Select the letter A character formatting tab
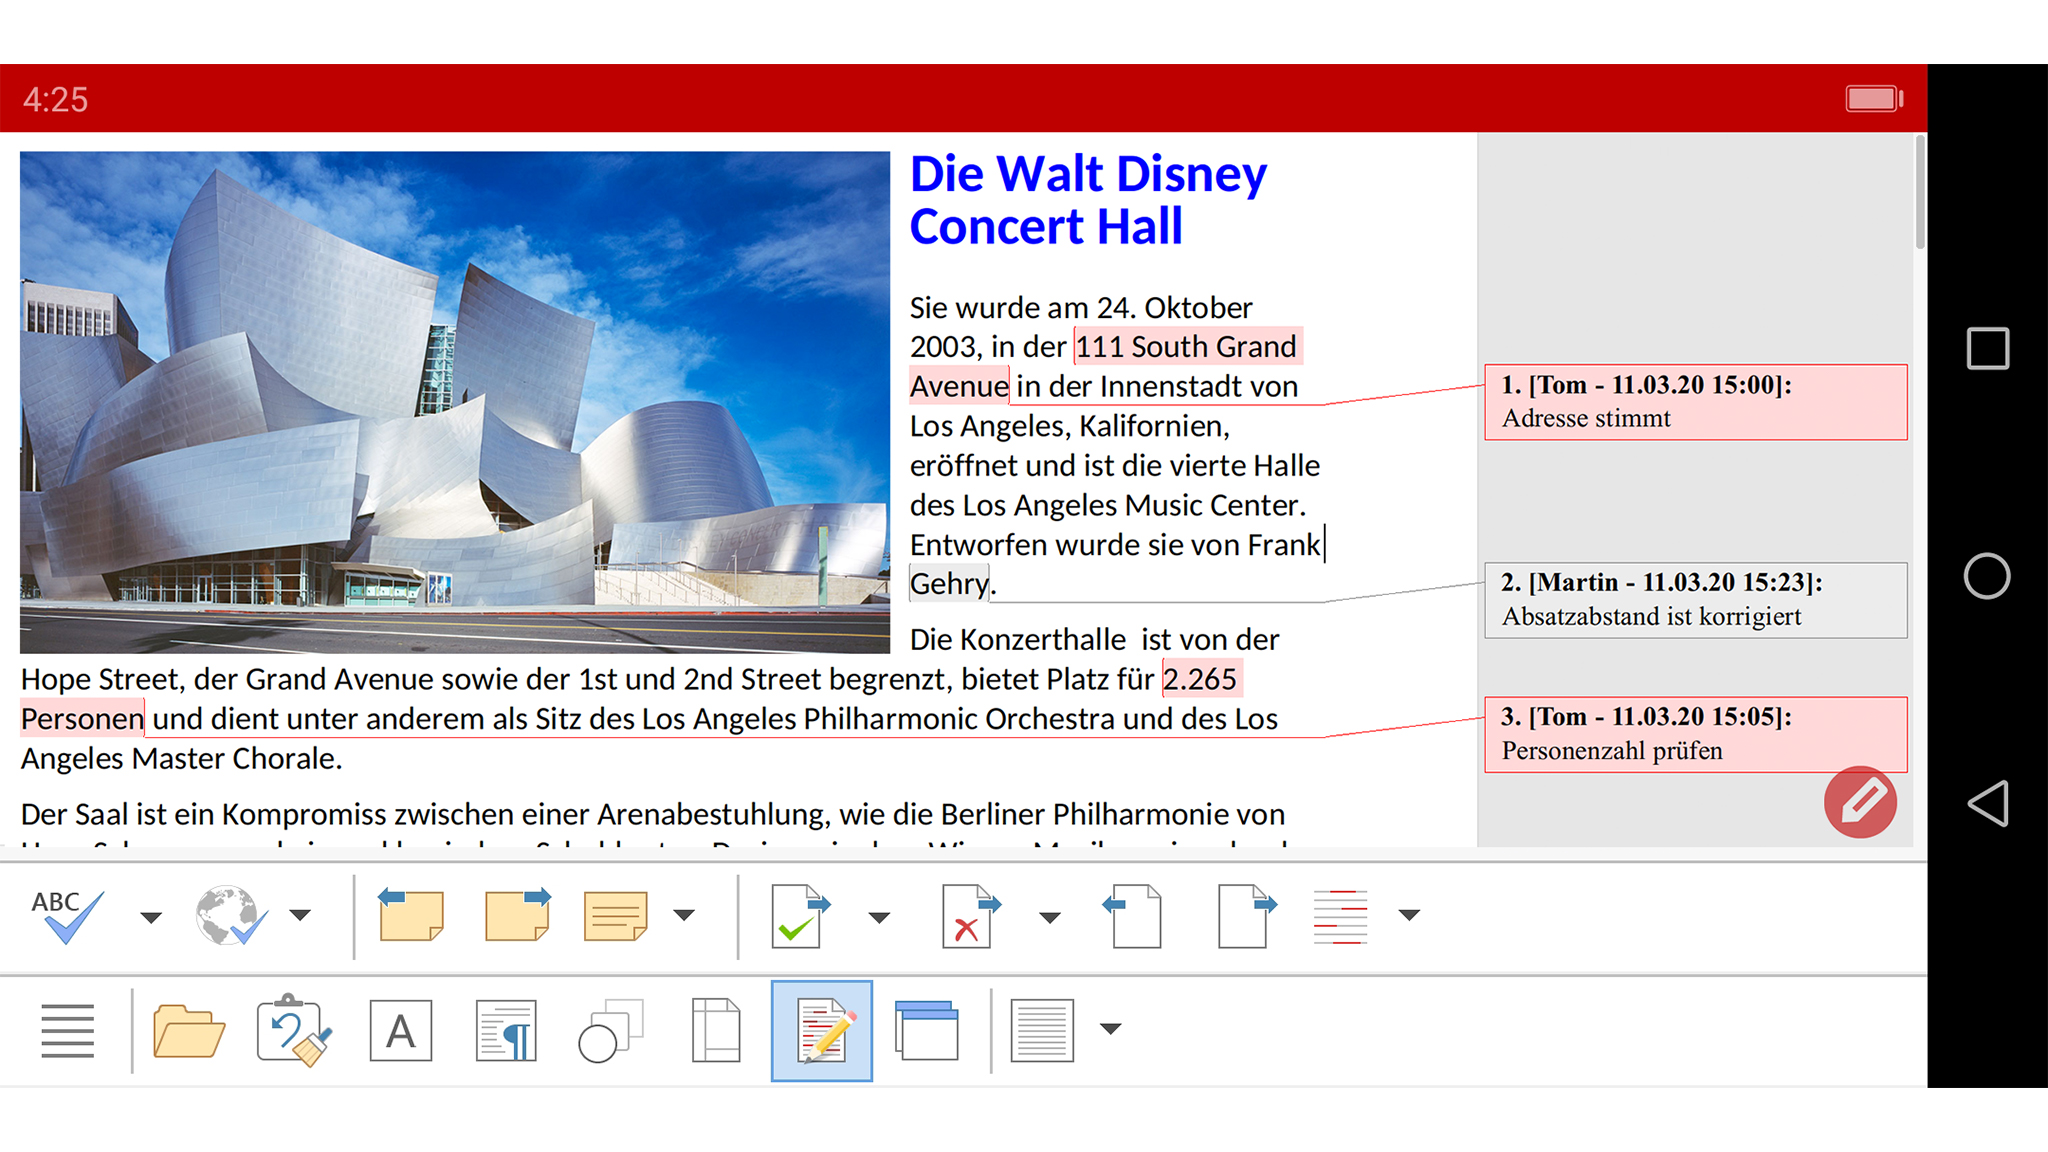 coord(401,1030)
